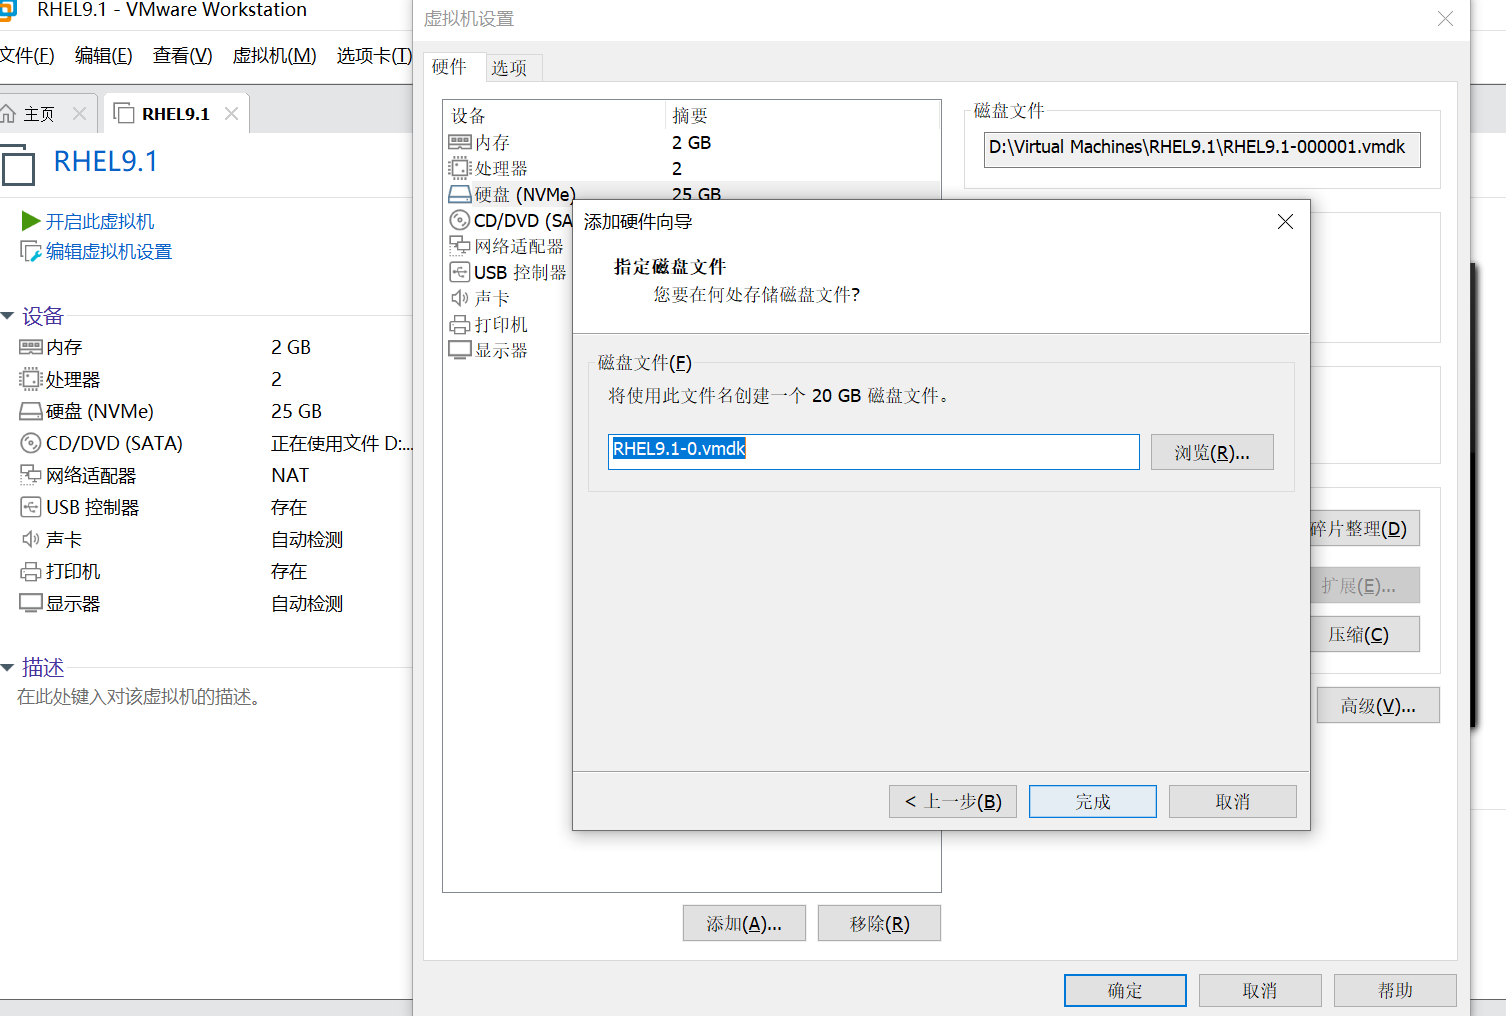Open the 虚拟机(M) menu
Viewport: 1506px width, 1016px height.
274,55
